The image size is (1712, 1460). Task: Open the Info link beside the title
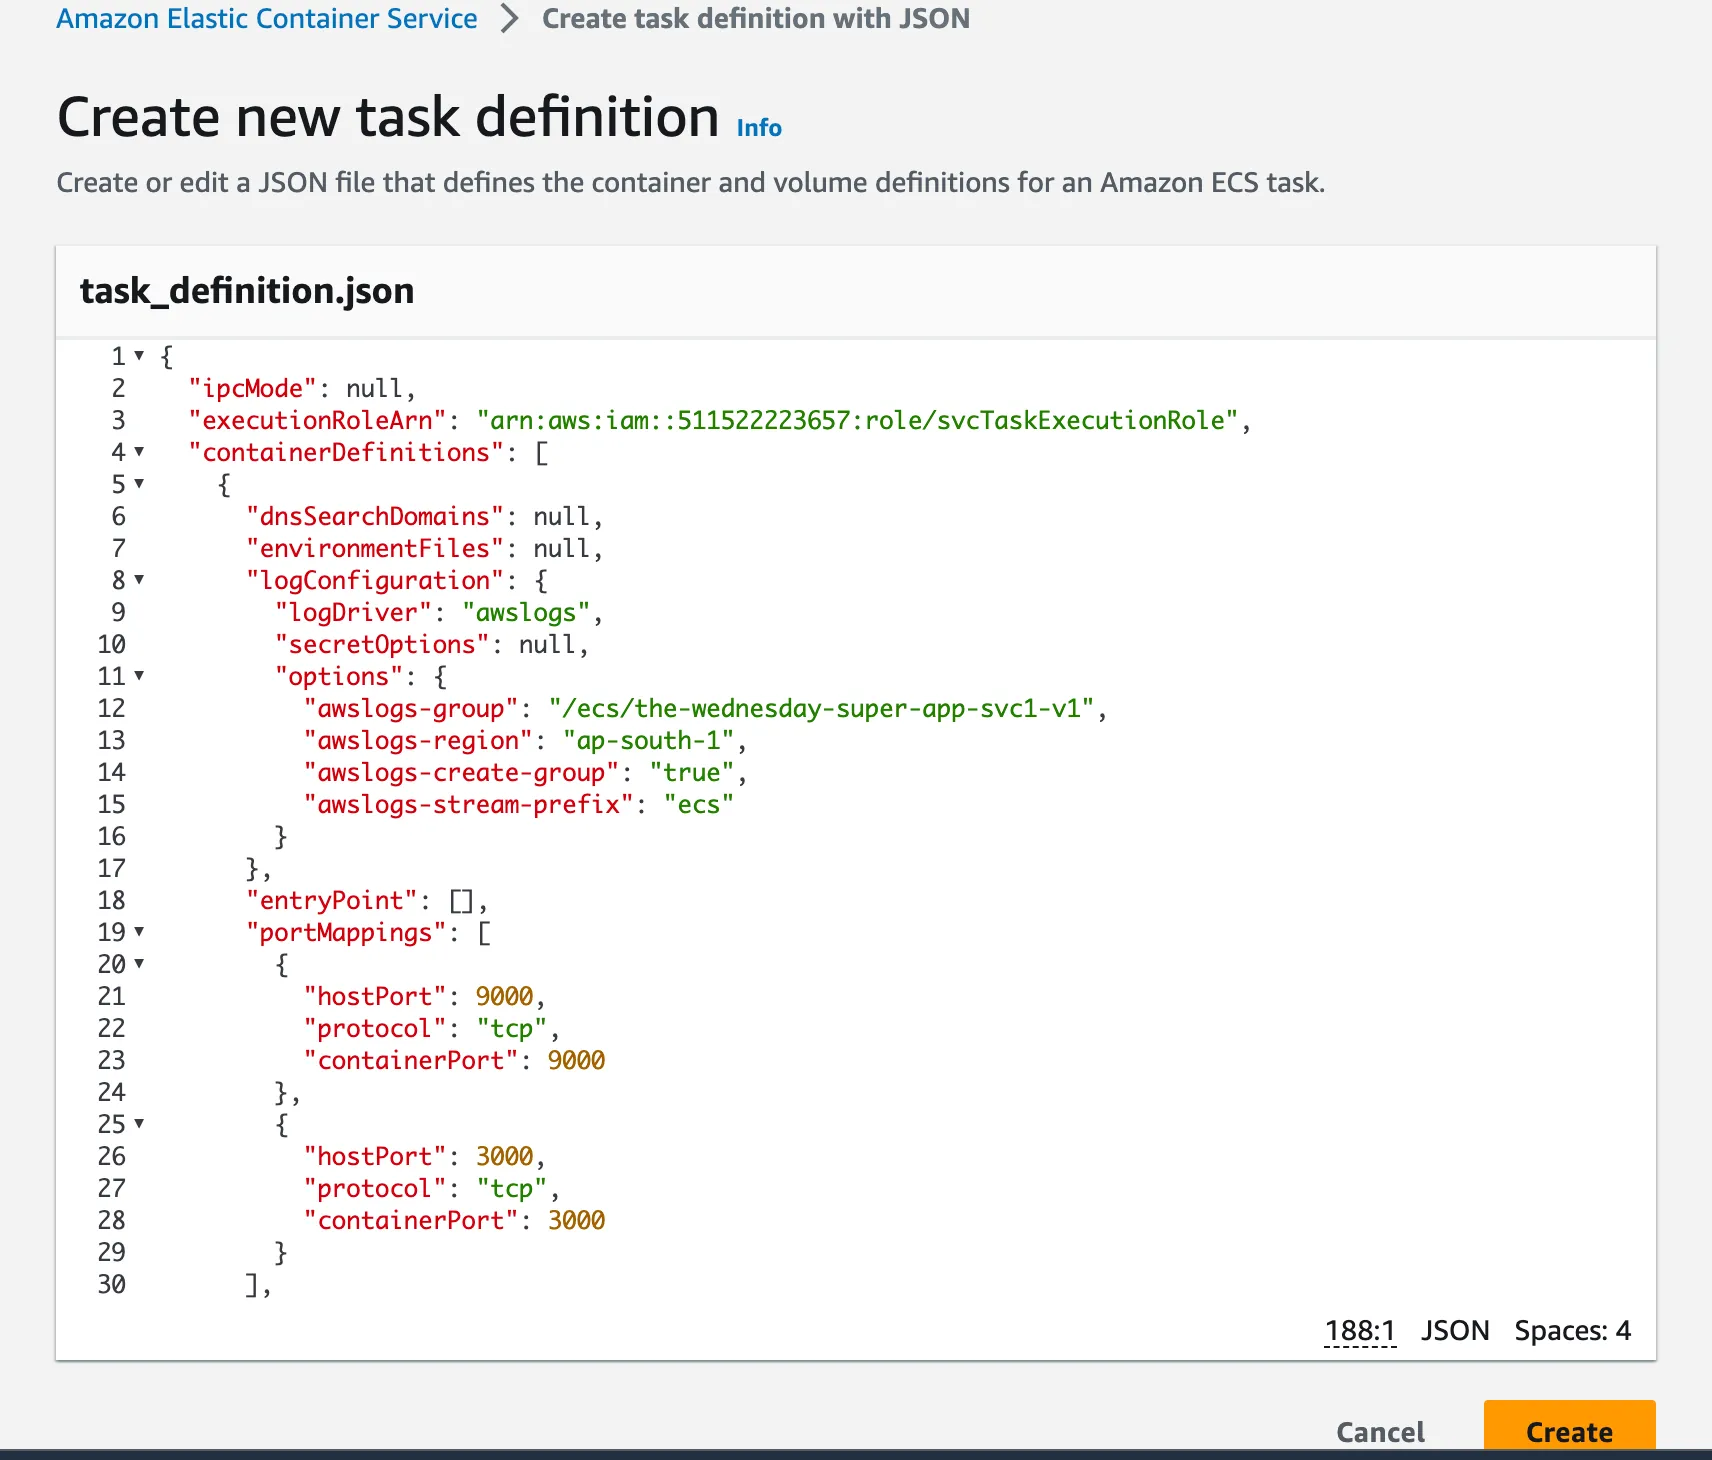click(x=759, y=128)
